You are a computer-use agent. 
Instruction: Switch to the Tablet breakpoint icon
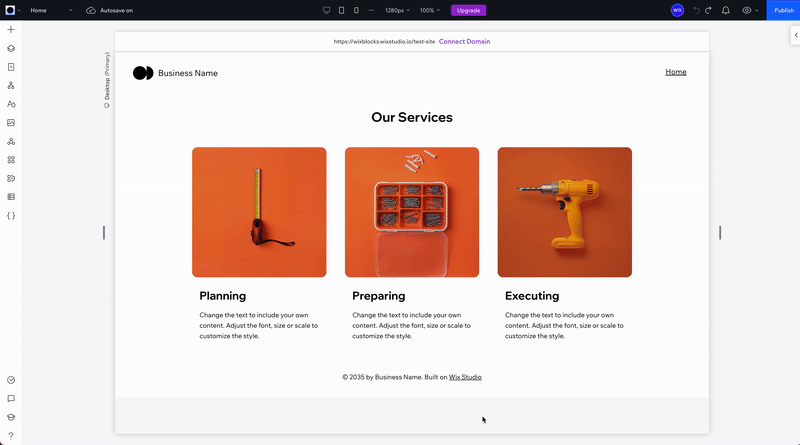coord(341,10)
